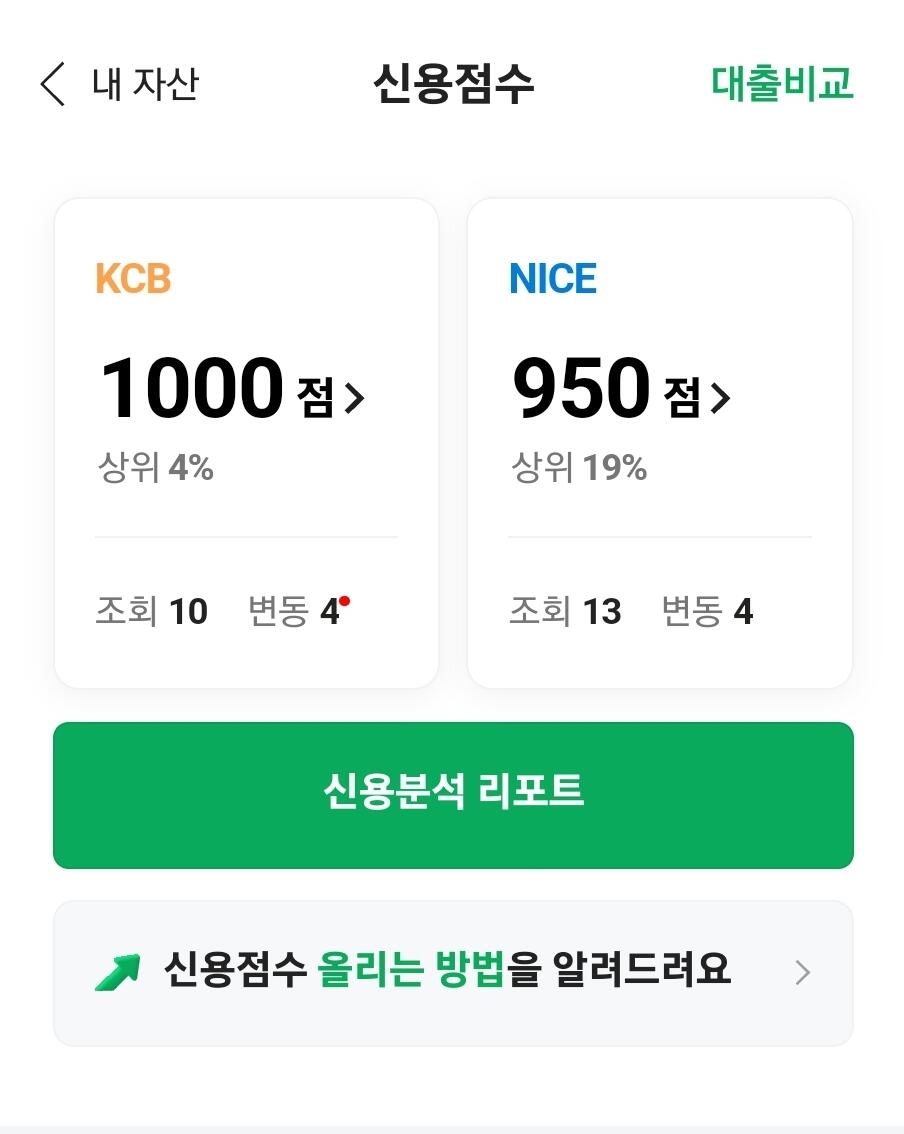Open the 신용점수 올리는 방법 tip banner
904x1134 pixels.
coord(447,971)
